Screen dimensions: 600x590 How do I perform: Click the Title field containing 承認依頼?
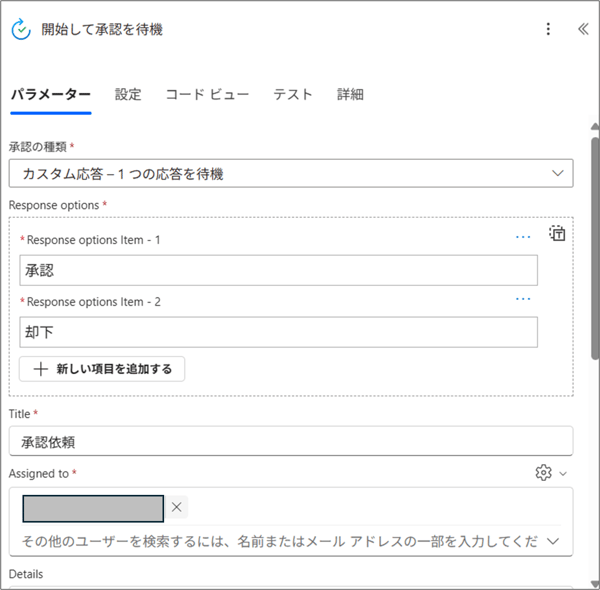coord(290,441)
